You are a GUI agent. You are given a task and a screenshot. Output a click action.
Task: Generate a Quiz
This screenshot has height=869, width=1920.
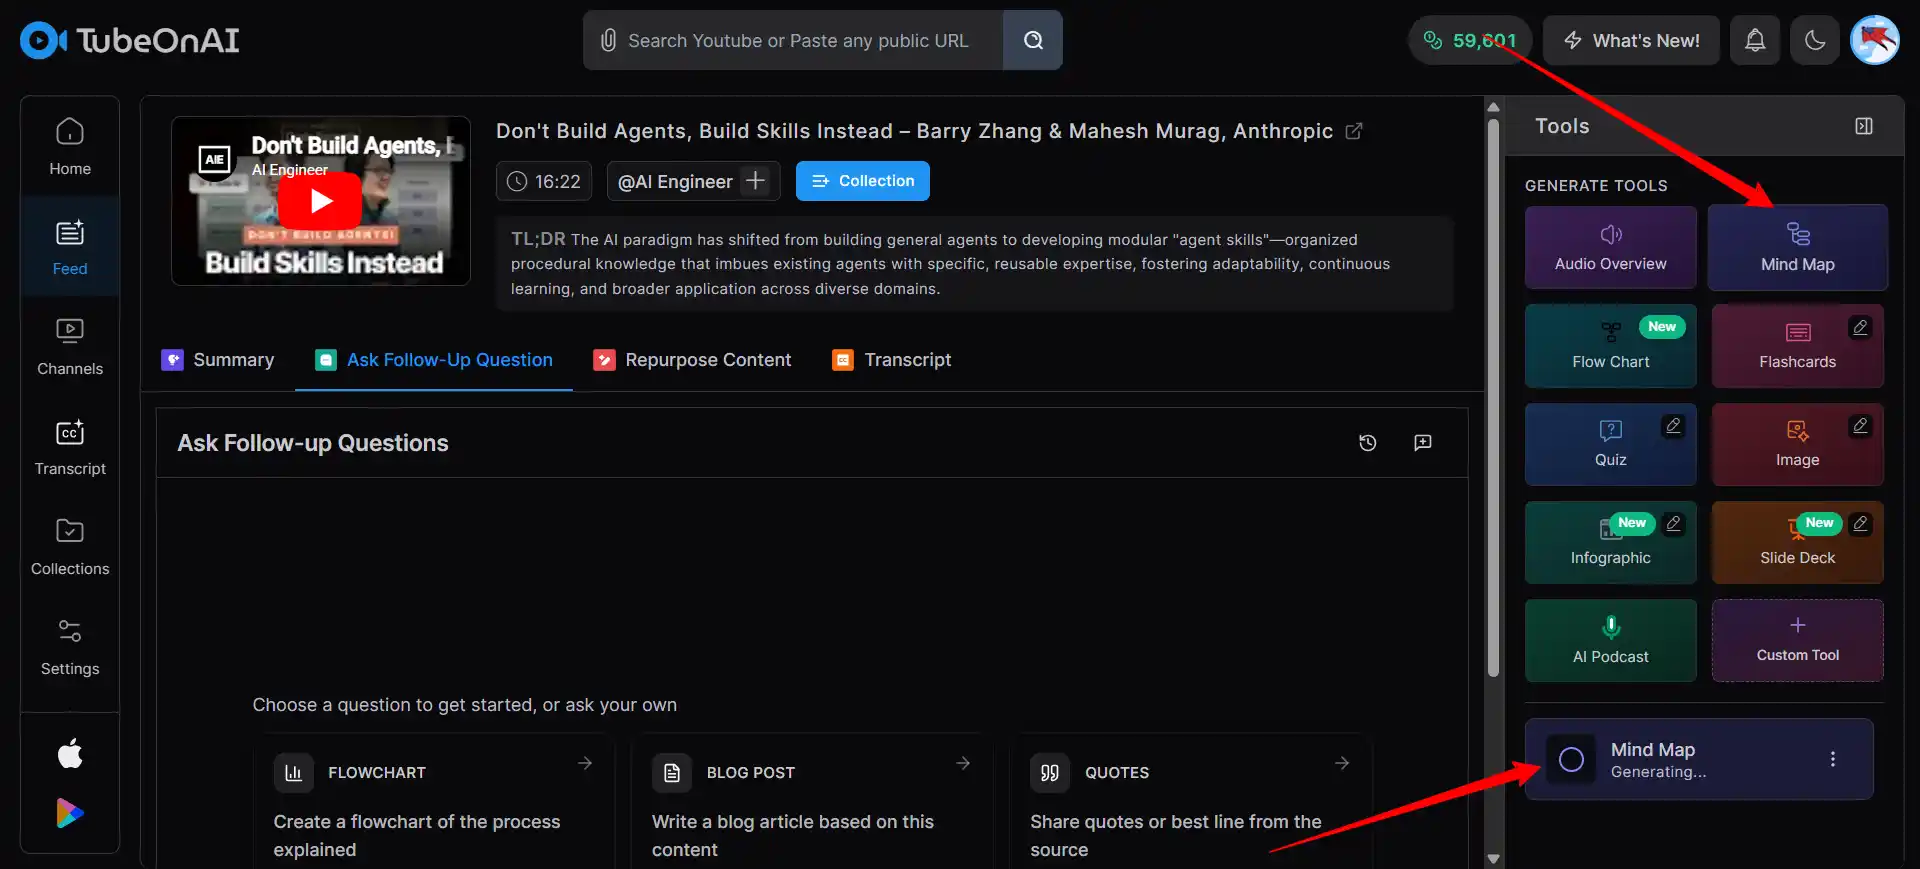click(1611, 444)
